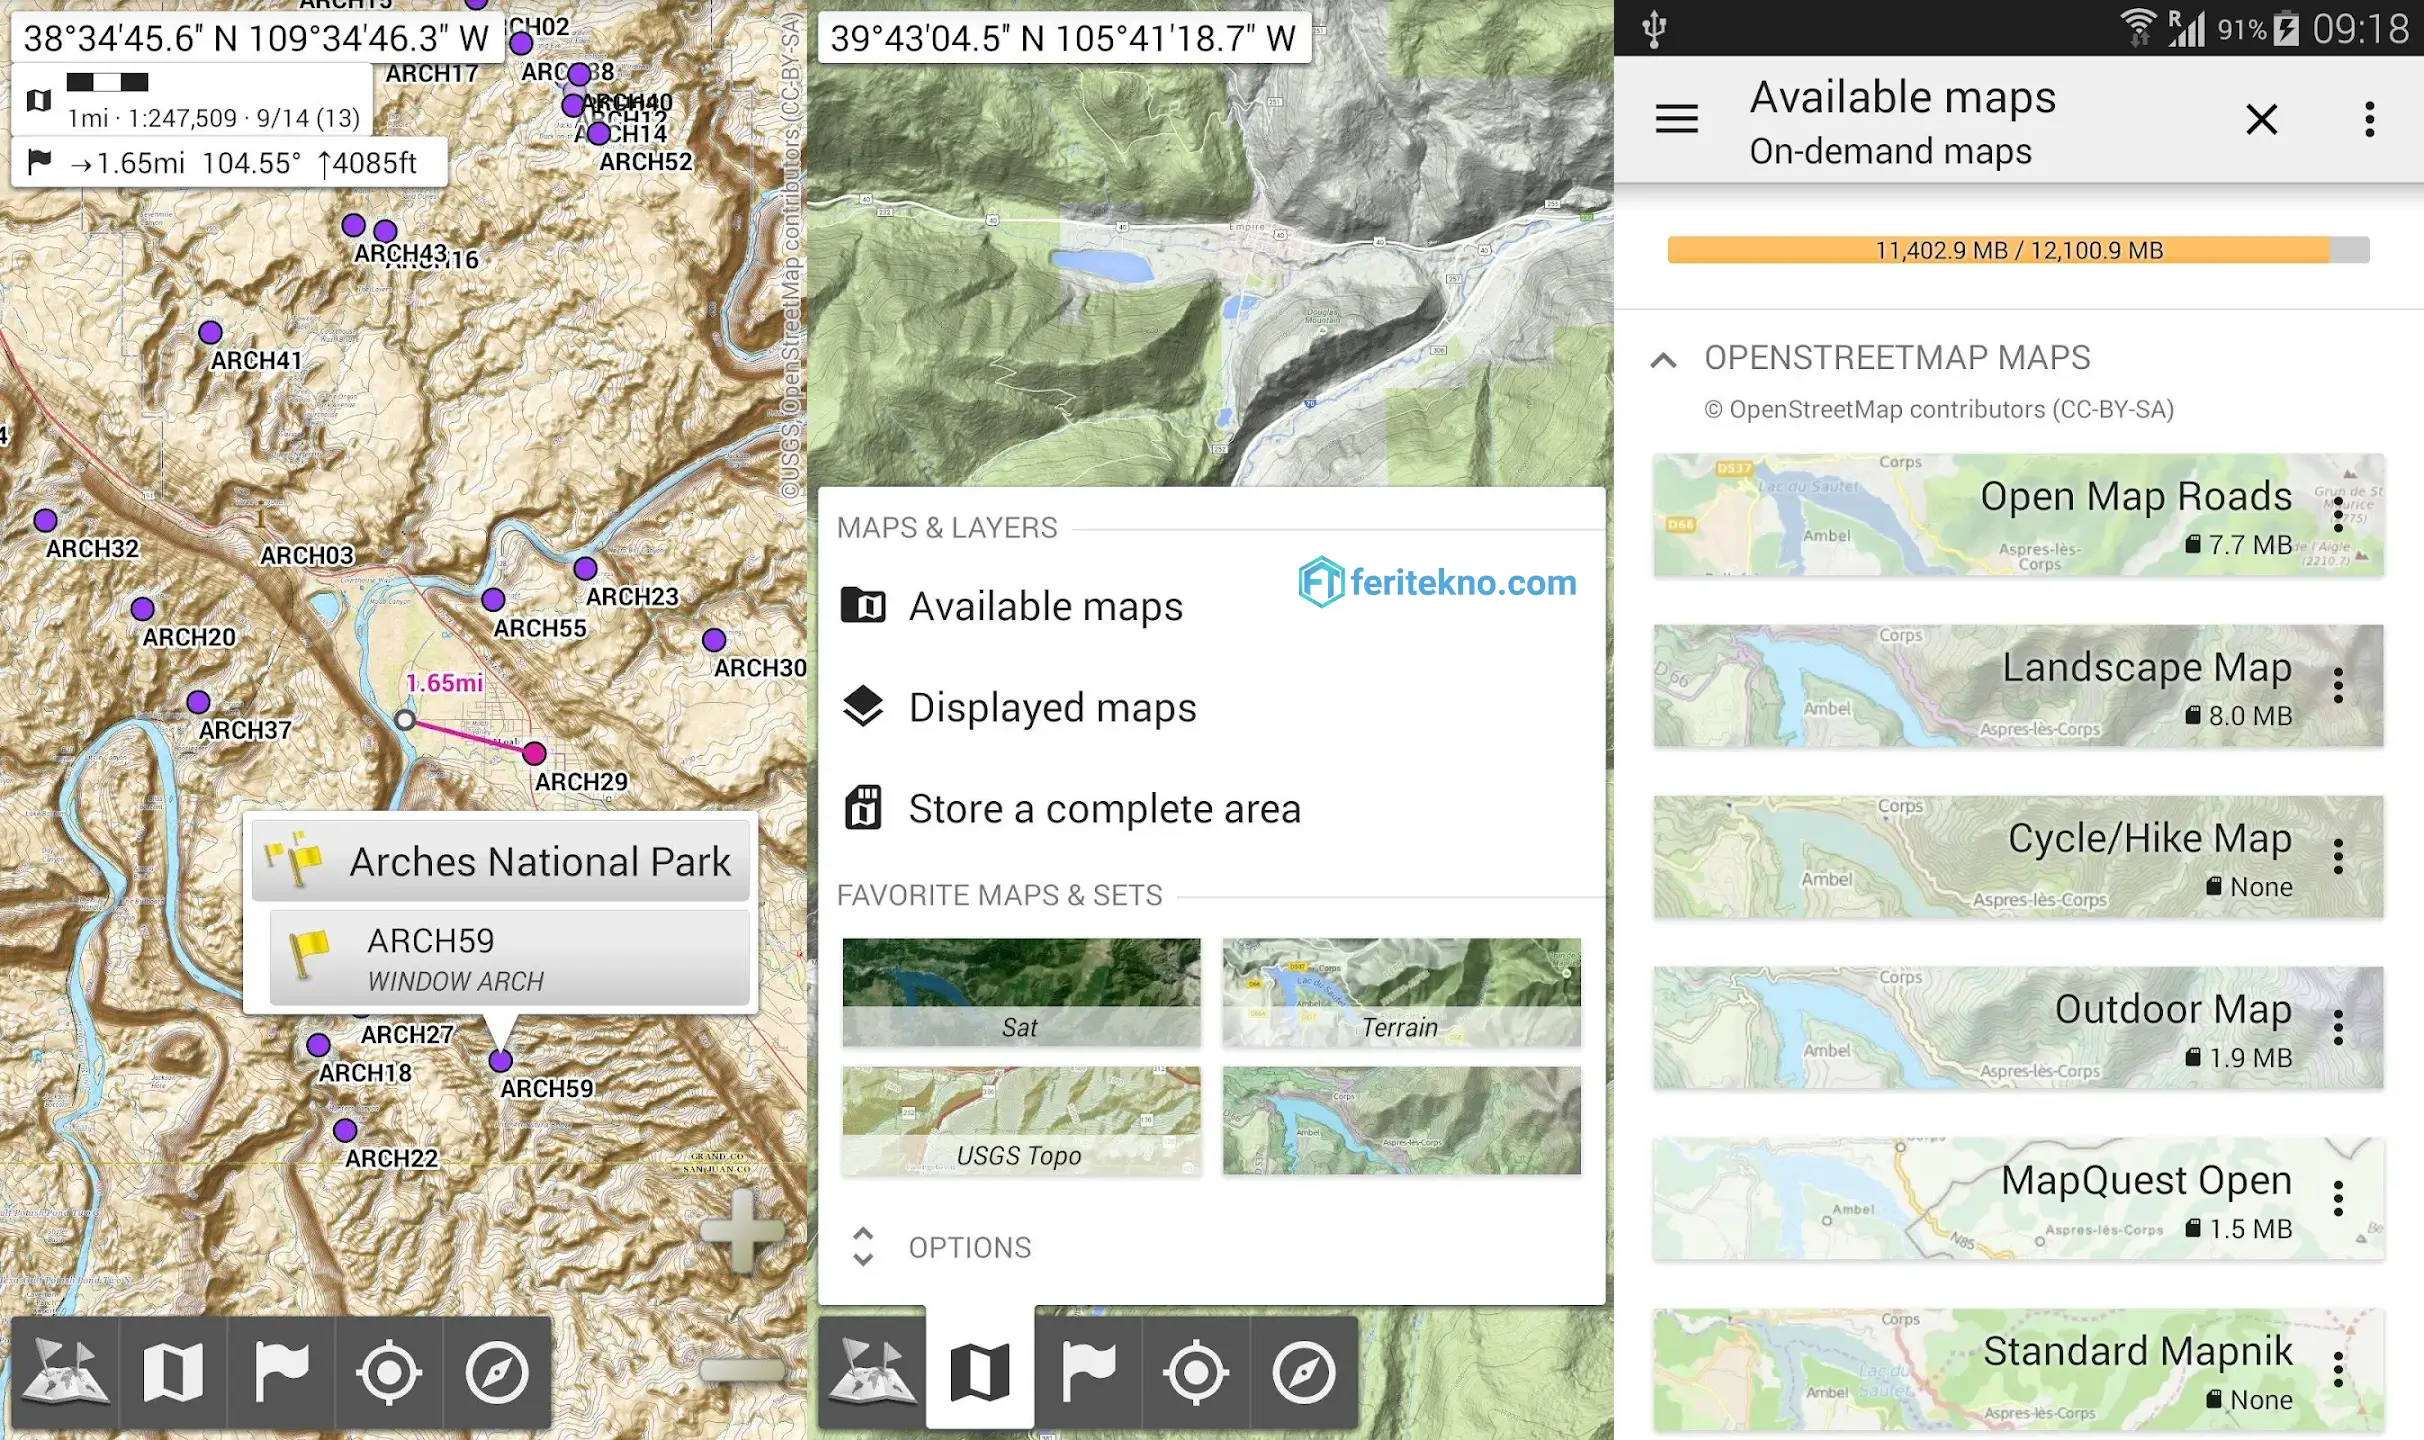Screen dimensions: 2424x1440
Task: Open maps and layers icon in left toolbar
Action: click(x=173, y=1372)
